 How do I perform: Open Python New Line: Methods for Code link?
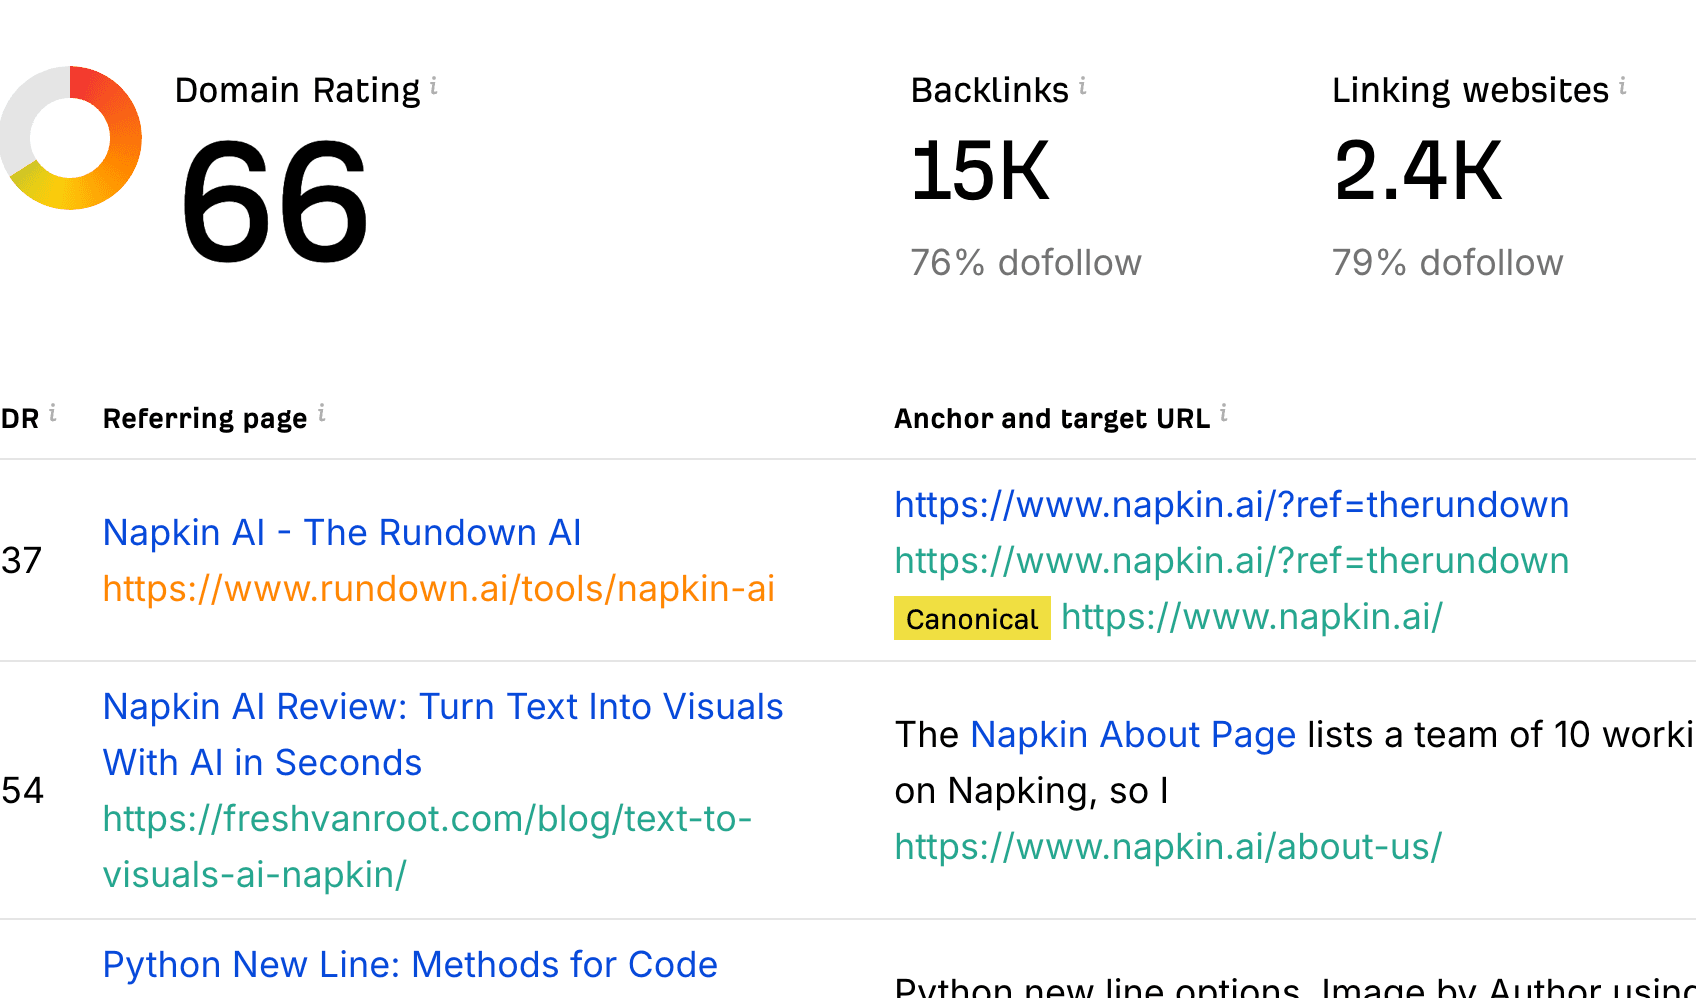pyautogui.click(x=410, y=965)
